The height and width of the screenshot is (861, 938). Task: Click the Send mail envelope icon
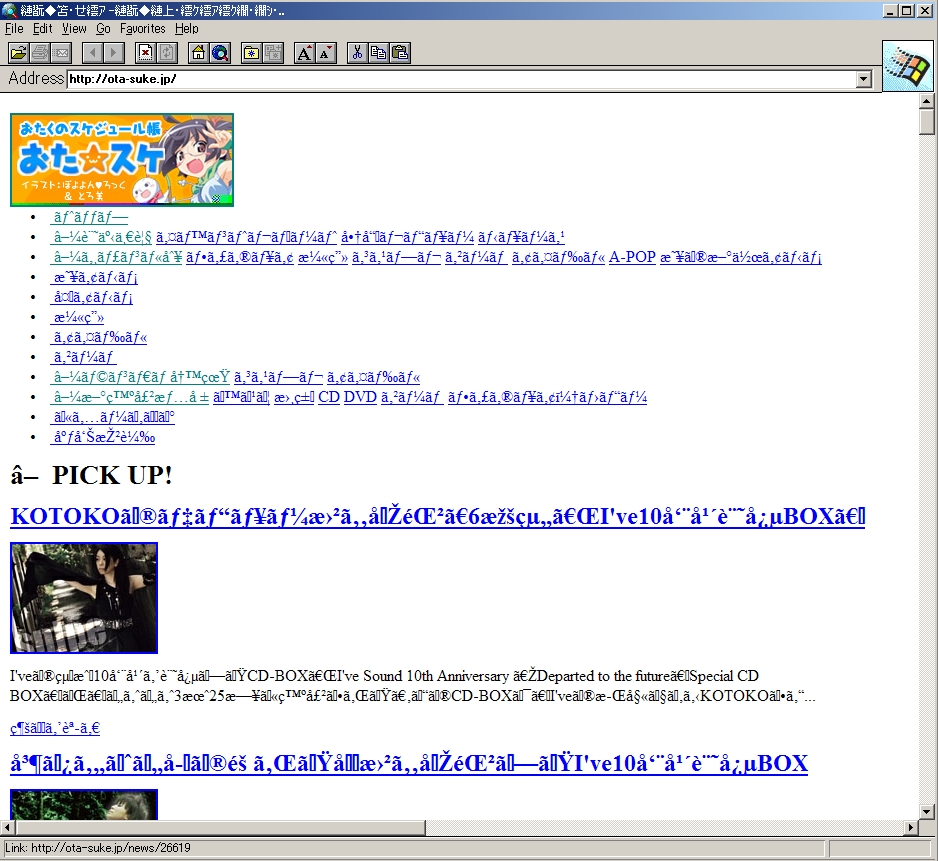(61, 53)
